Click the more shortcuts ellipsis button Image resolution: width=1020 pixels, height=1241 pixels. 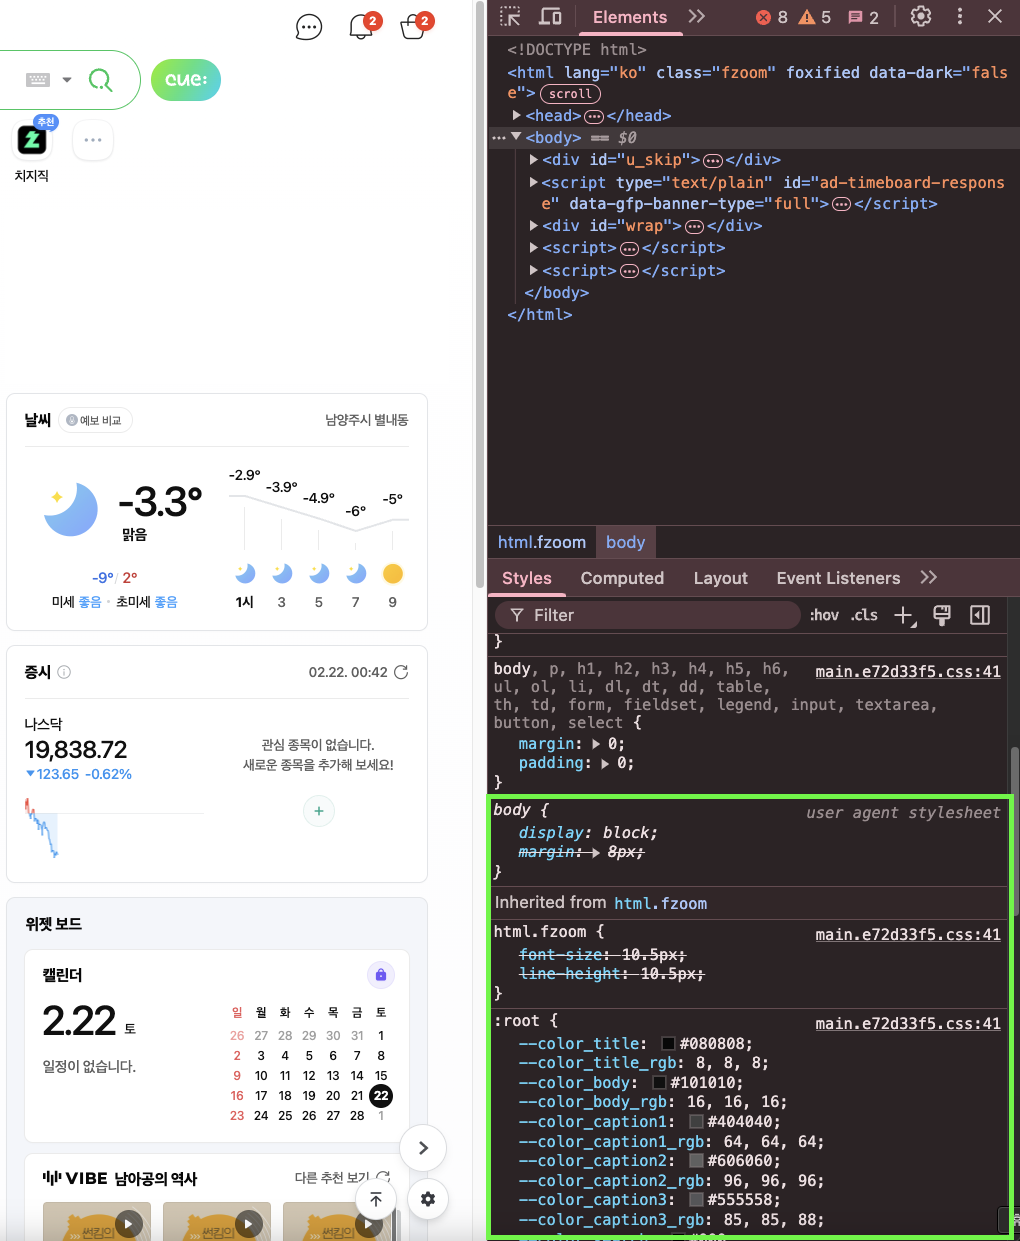(93, 140)
